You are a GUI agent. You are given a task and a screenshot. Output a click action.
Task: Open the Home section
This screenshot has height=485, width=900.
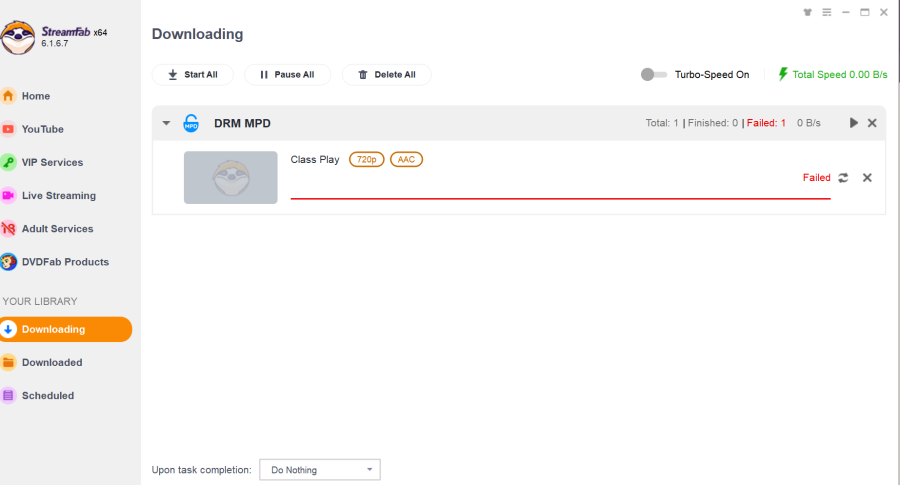pos(36,96)
